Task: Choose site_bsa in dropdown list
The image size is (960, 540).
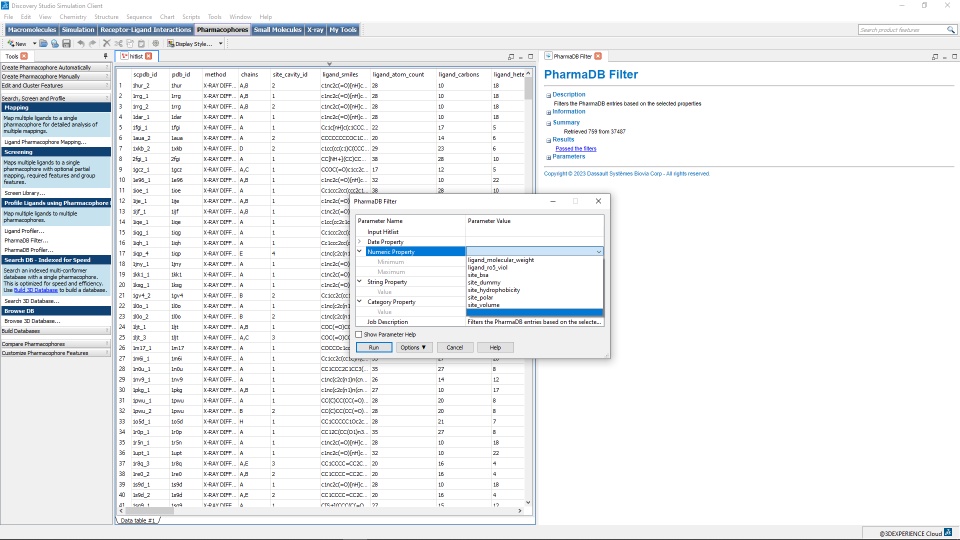Action: tap(478, 275)
